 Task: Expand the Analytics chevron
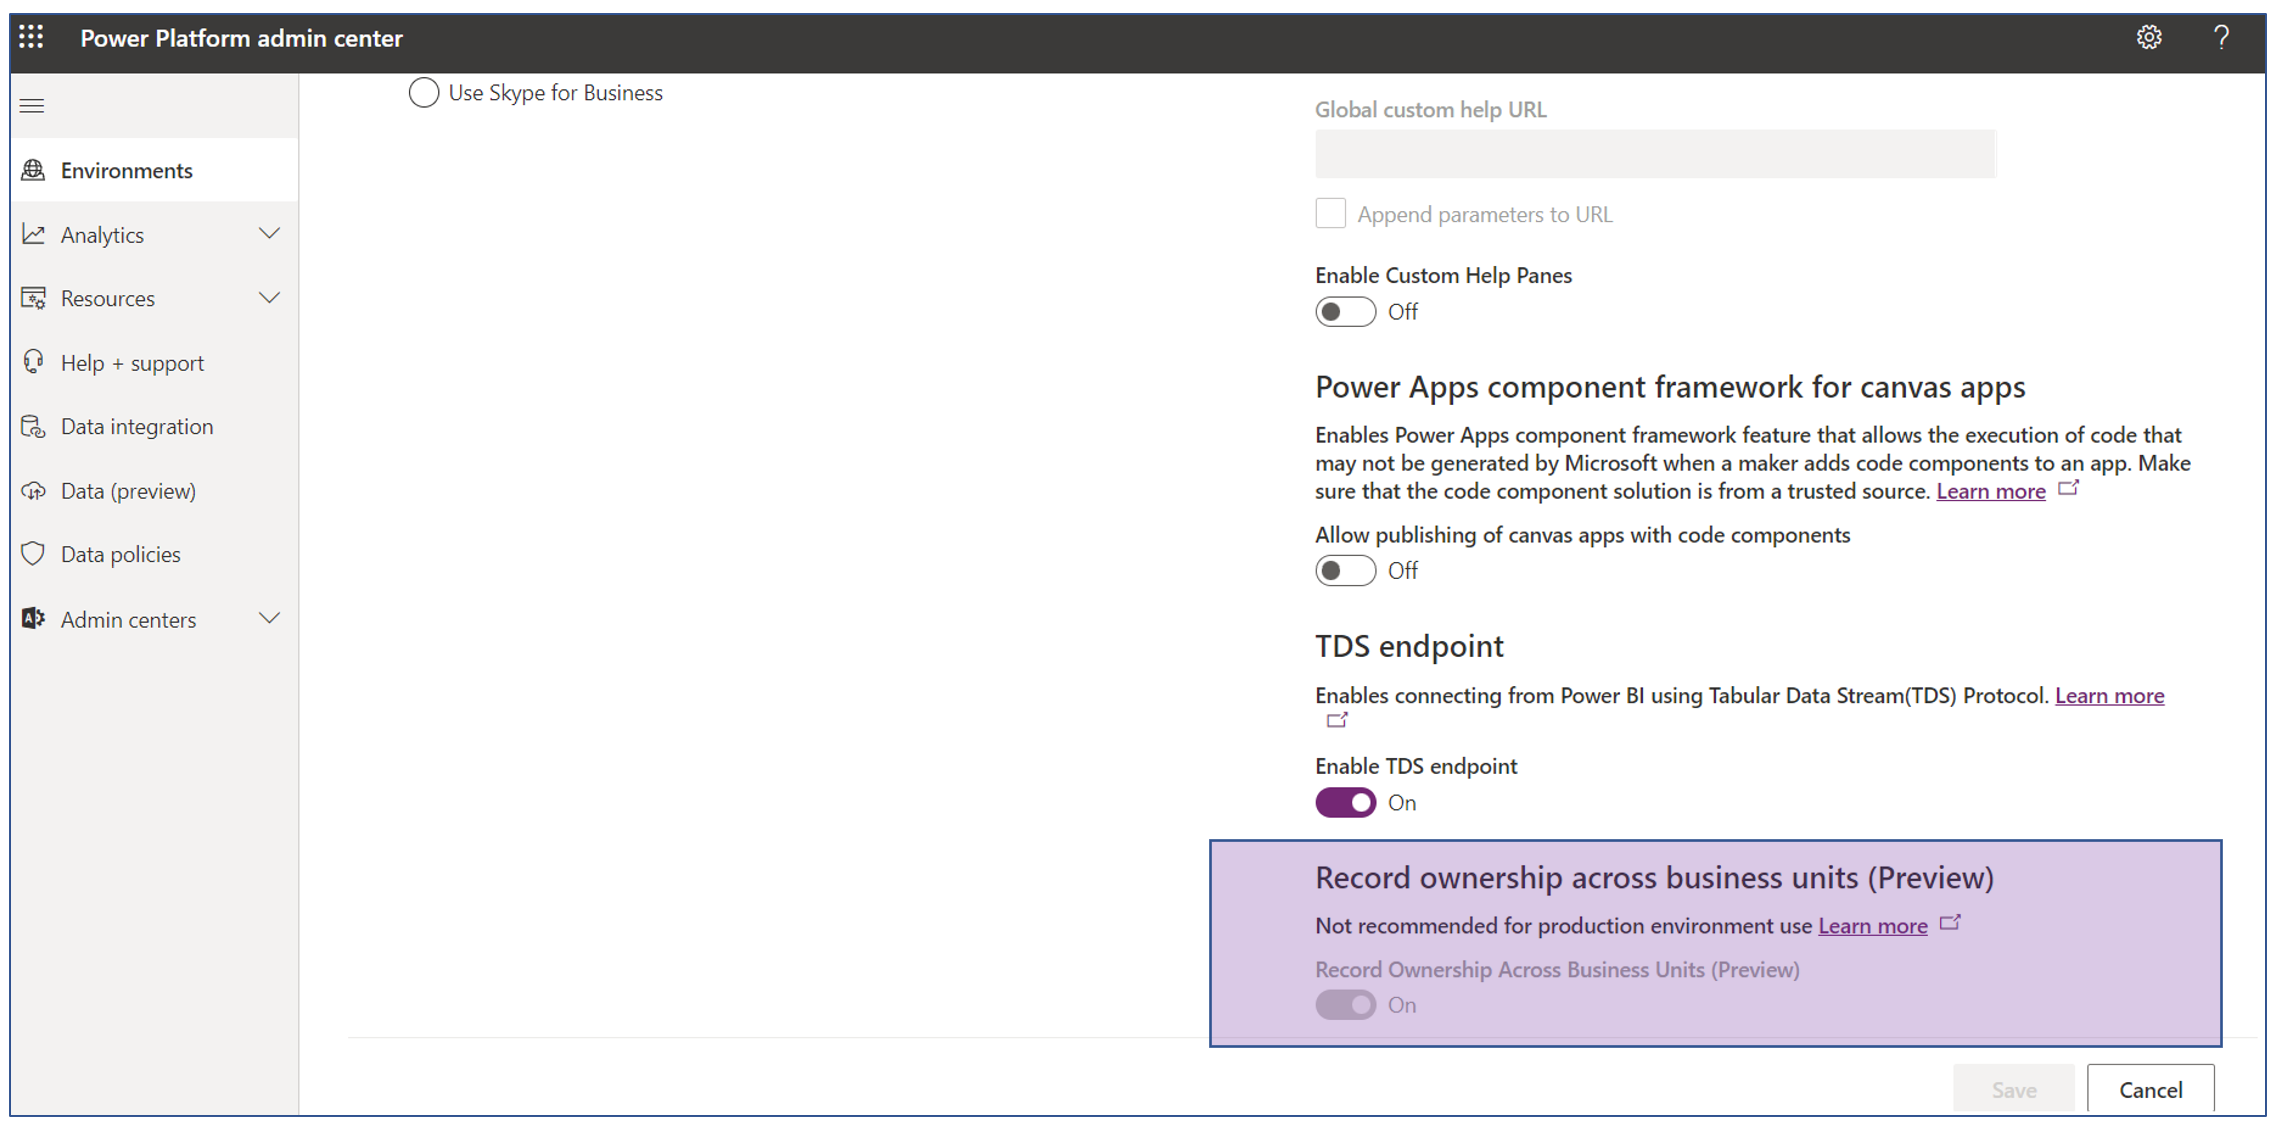click(x=269, y=234)
